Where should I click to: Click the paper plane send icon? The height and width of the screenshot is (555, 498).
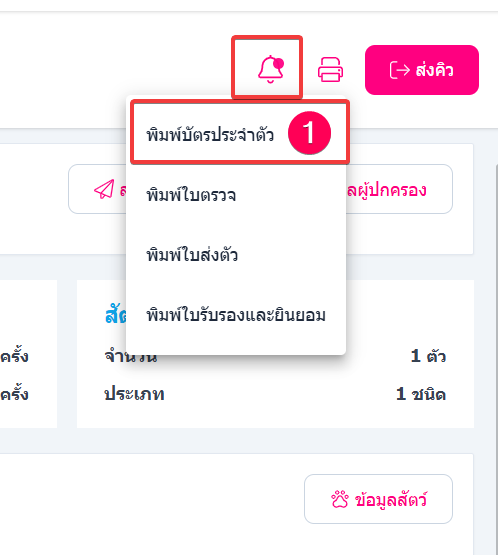(x=104, y=189)
